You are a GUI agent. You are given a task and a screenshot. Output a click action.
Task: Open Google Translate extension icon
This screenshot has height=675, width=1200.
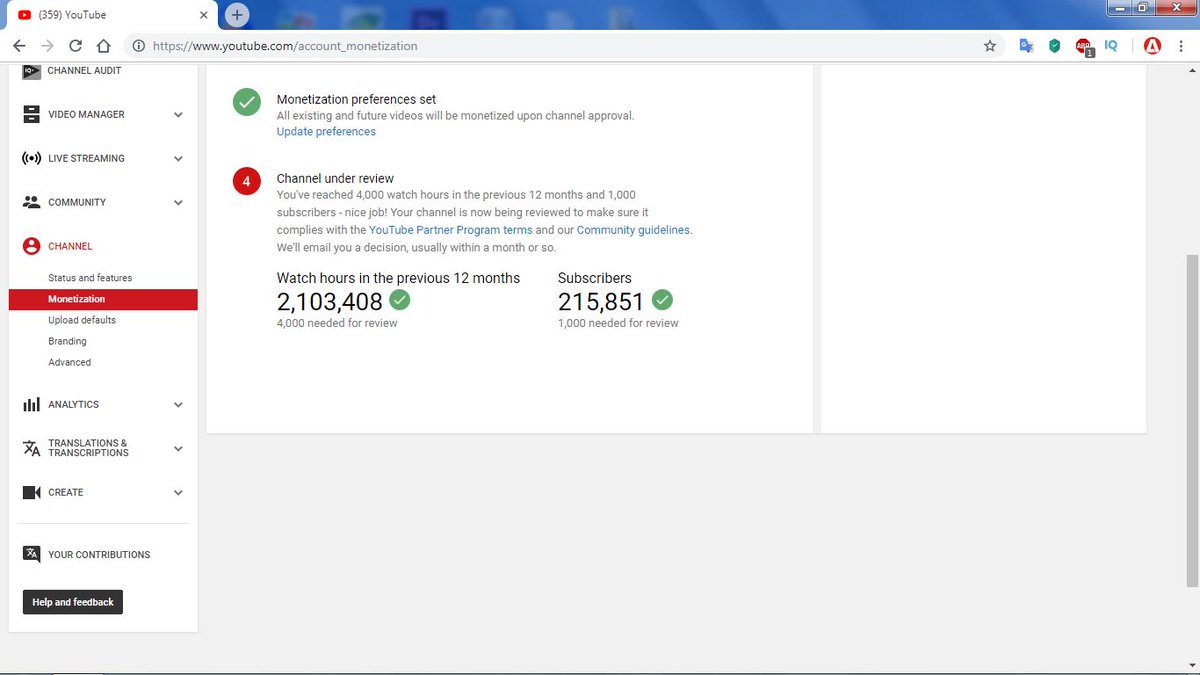(1026, 46)
